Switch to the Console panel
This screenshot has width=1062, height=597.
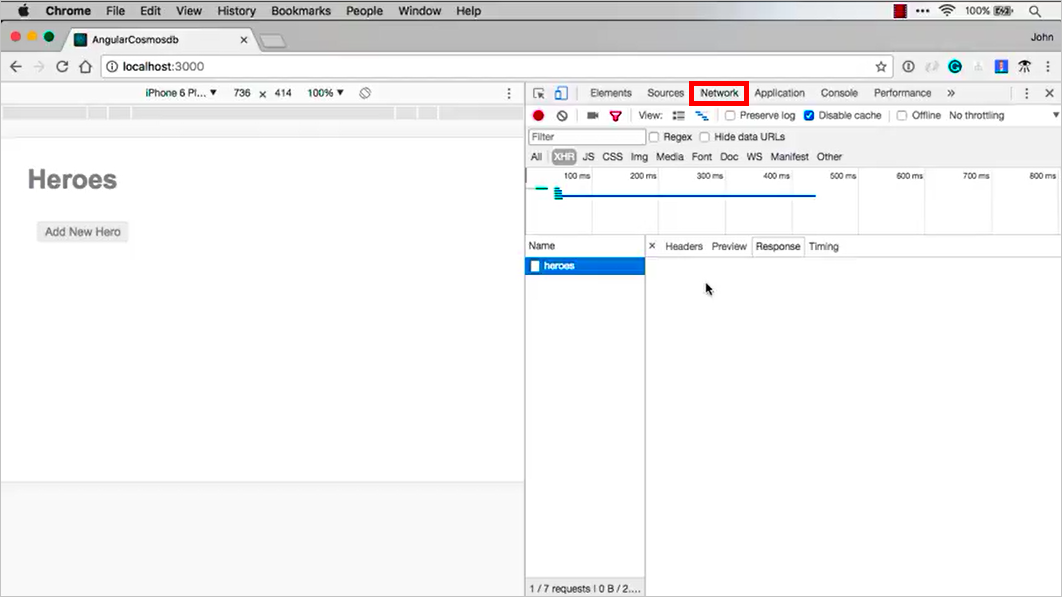839,92
